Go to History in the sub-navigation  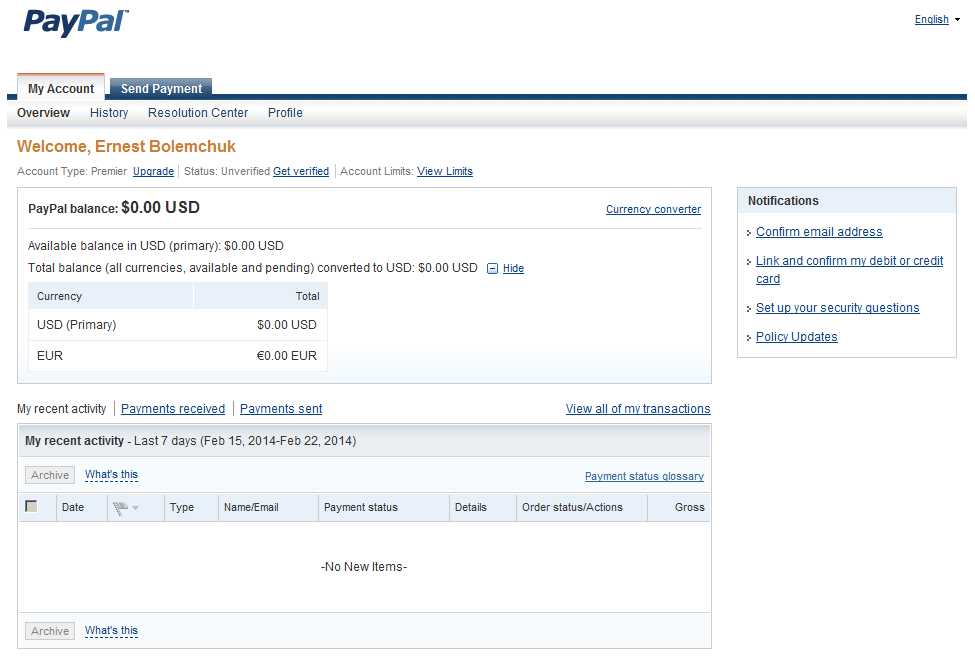[x=109, y=113]
